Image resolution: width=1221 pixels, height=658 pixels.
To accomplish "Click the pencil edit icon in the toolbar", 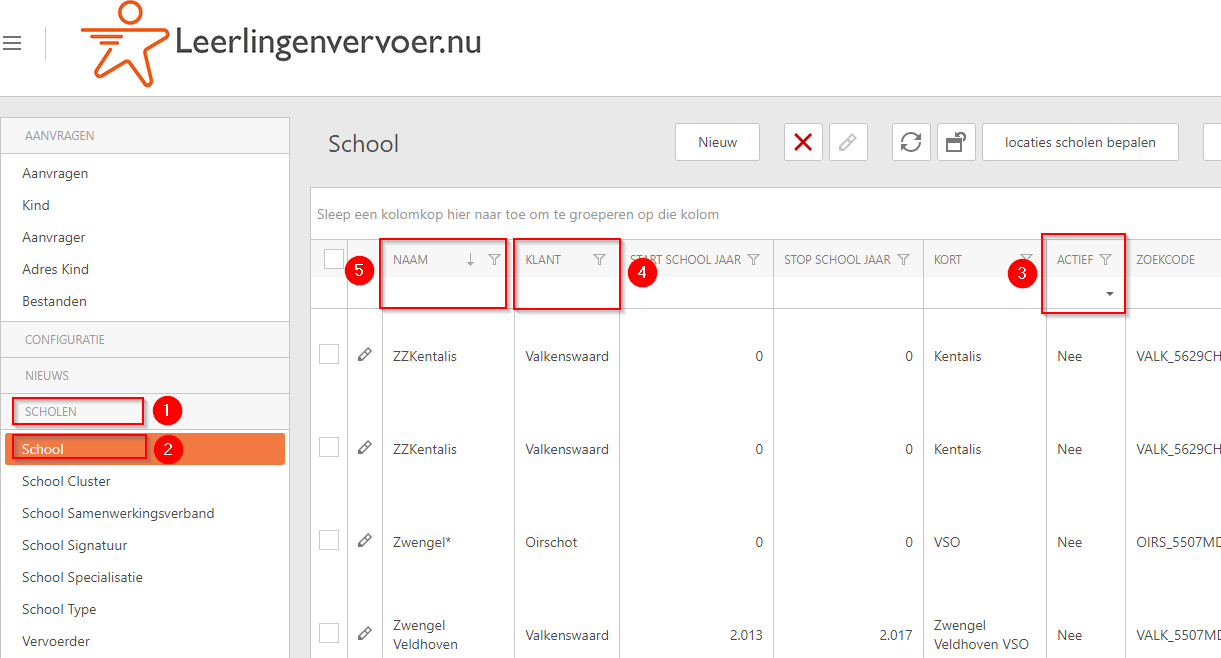I will point(847,141).
